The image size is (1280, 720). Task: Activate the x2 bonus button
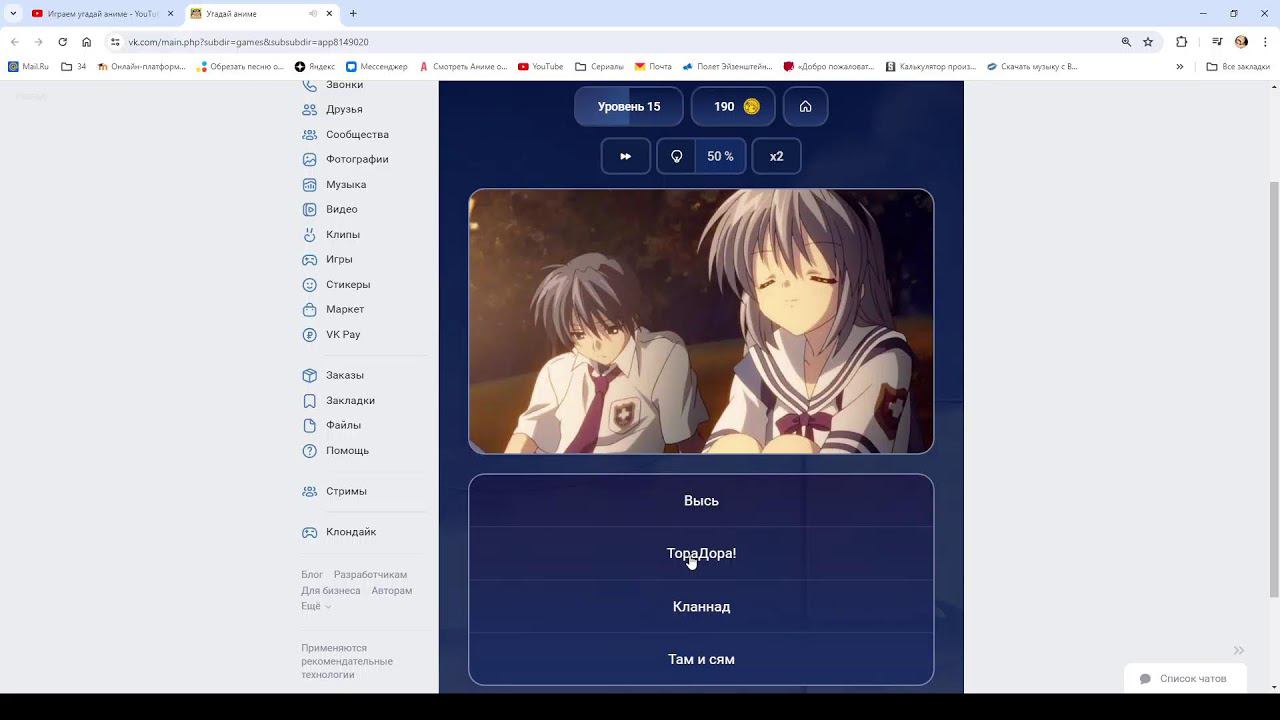point(776,156)
